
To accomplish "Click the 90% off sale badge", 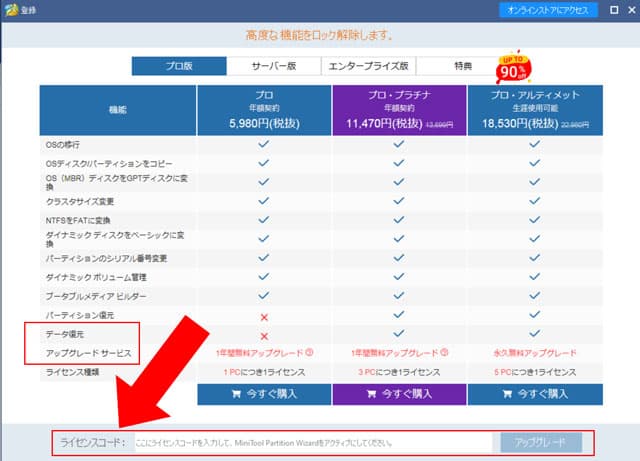I will (x=513, y=67).
